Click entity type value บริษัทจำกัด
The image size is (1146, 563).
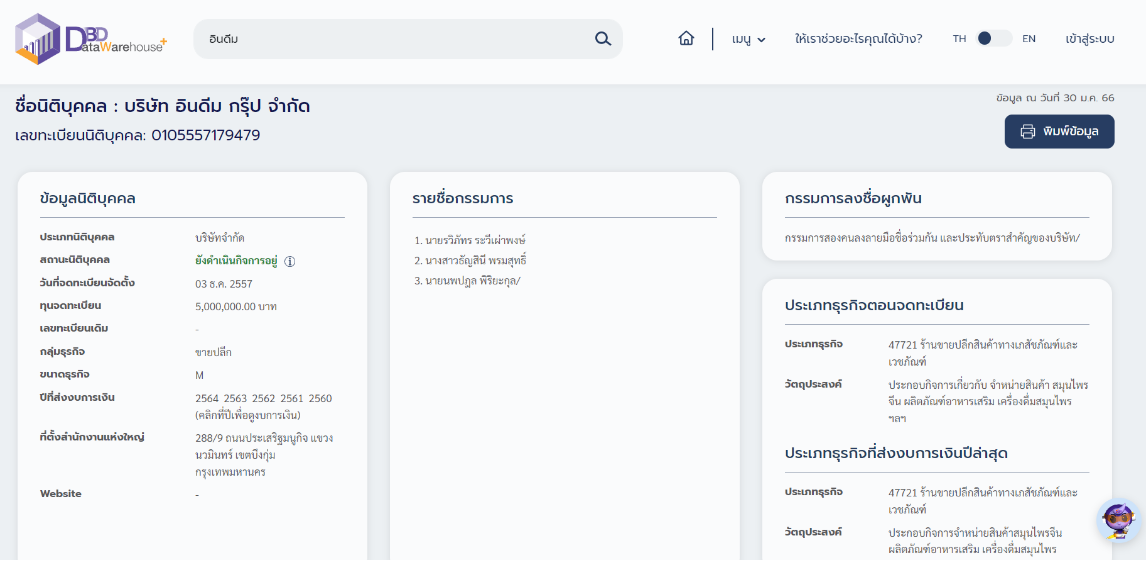pyautogui.click(x=219, y=238)
